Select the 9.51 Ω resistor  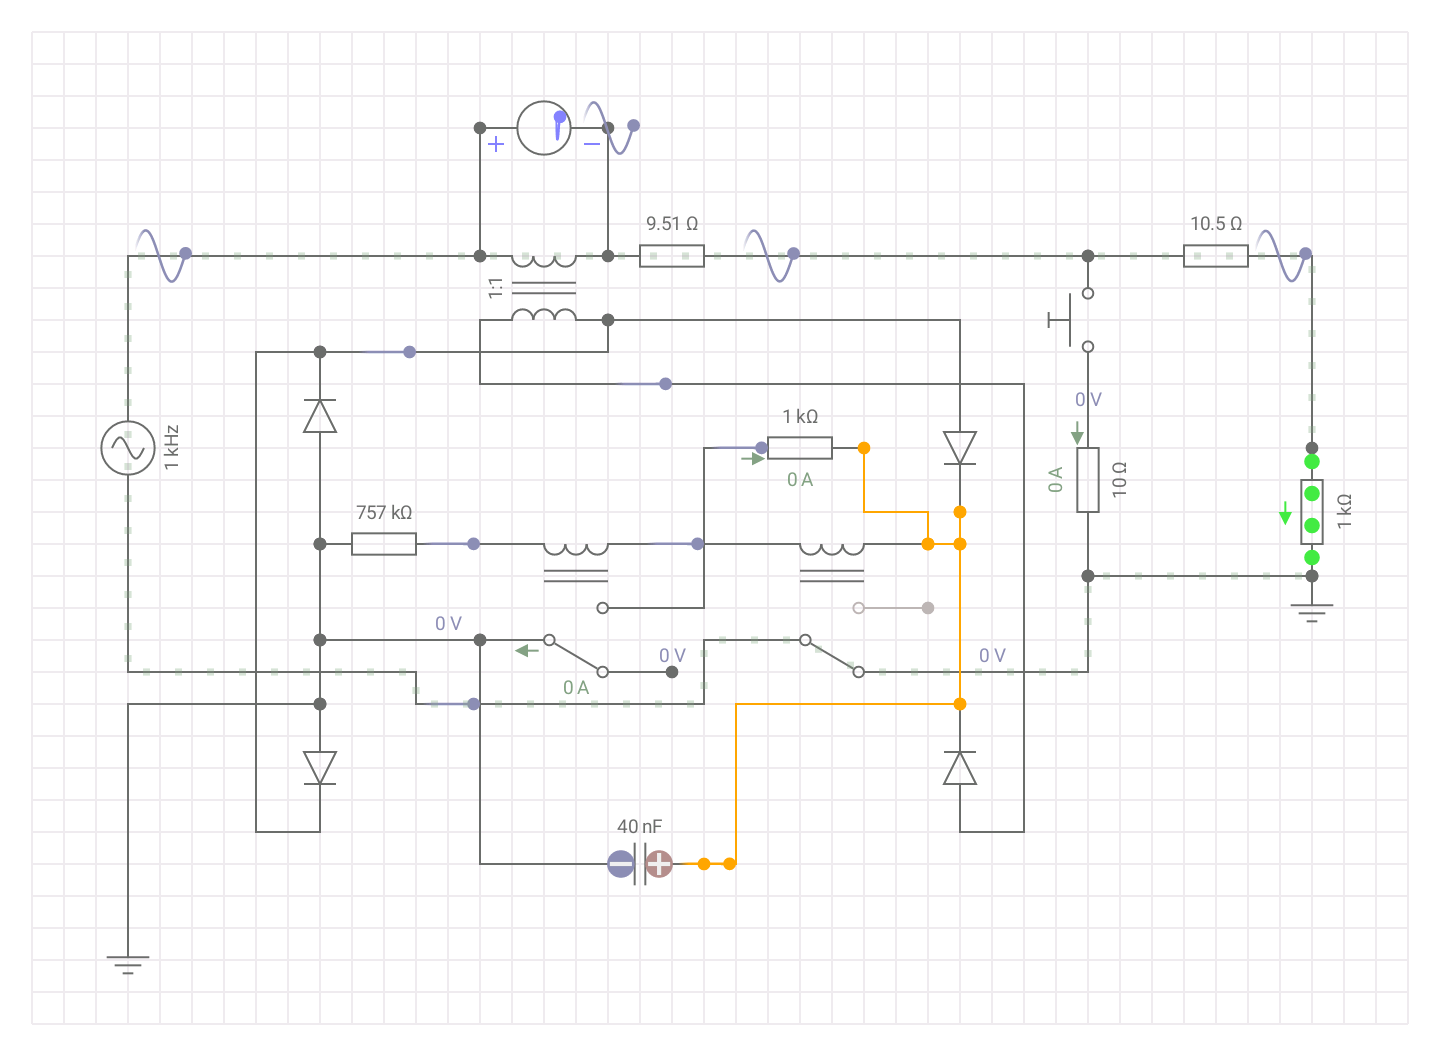click(674, 255)
